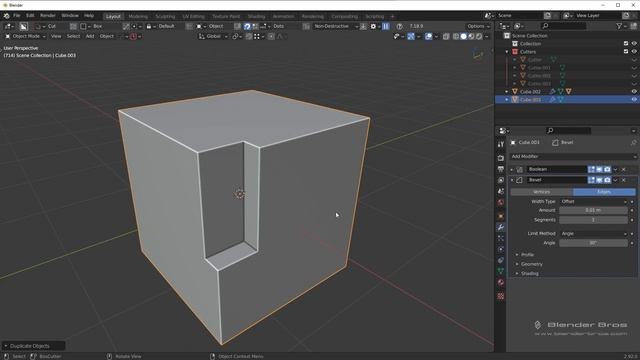Toggle X-ray view in viewport header
Screen dimensions: 640x360
446,36
